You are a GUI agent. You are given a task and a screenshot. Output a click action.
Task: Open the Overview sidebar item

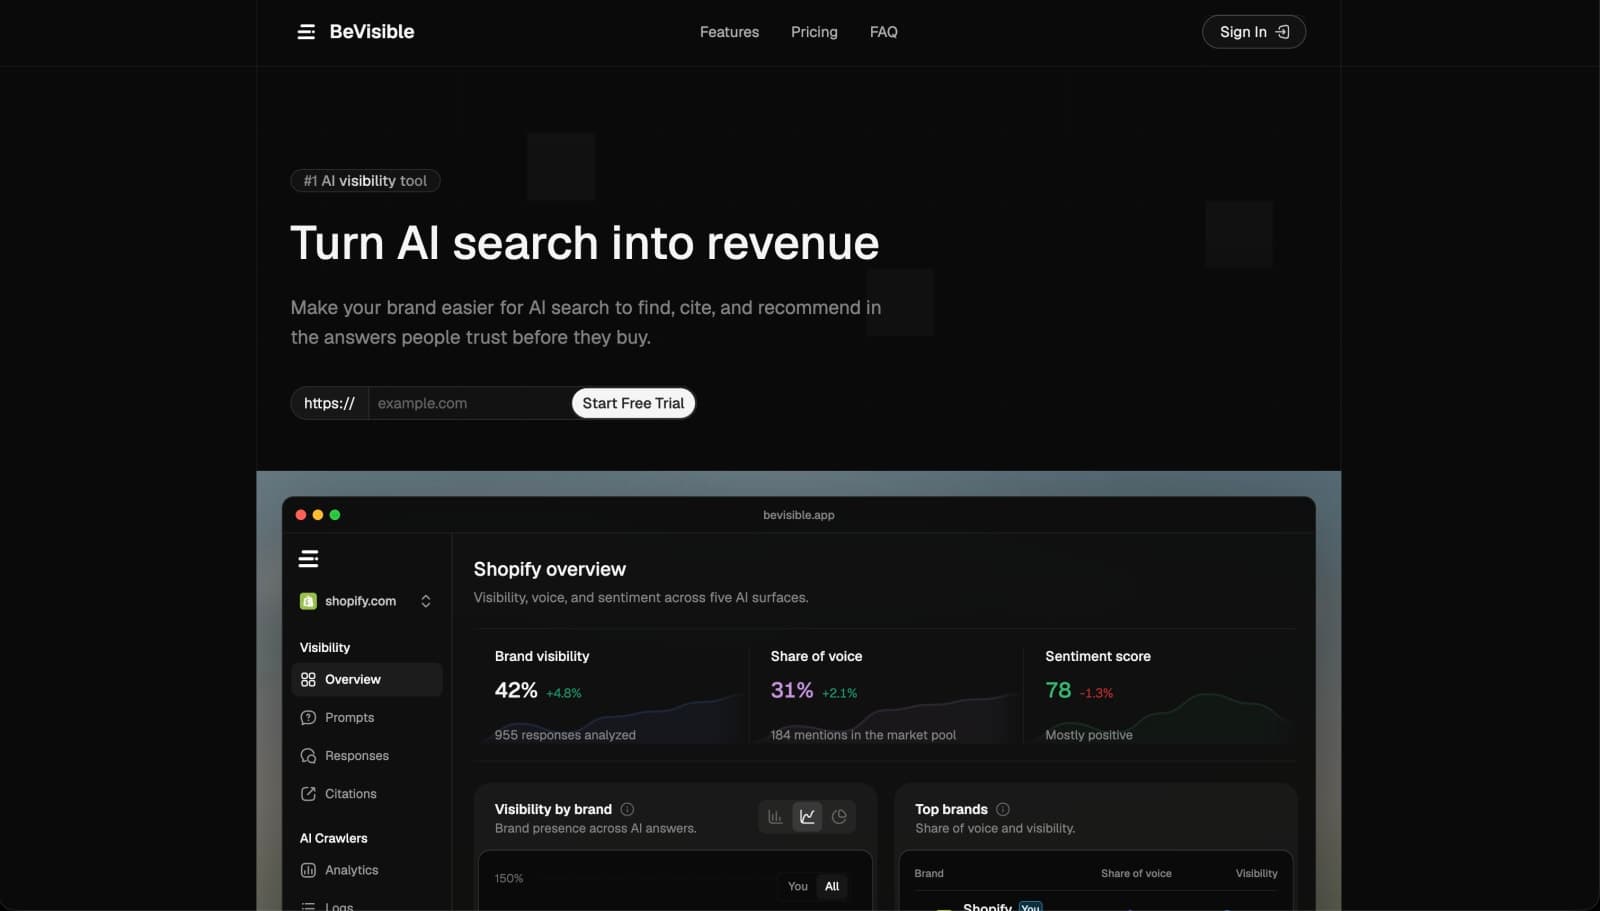click(367, 680)
